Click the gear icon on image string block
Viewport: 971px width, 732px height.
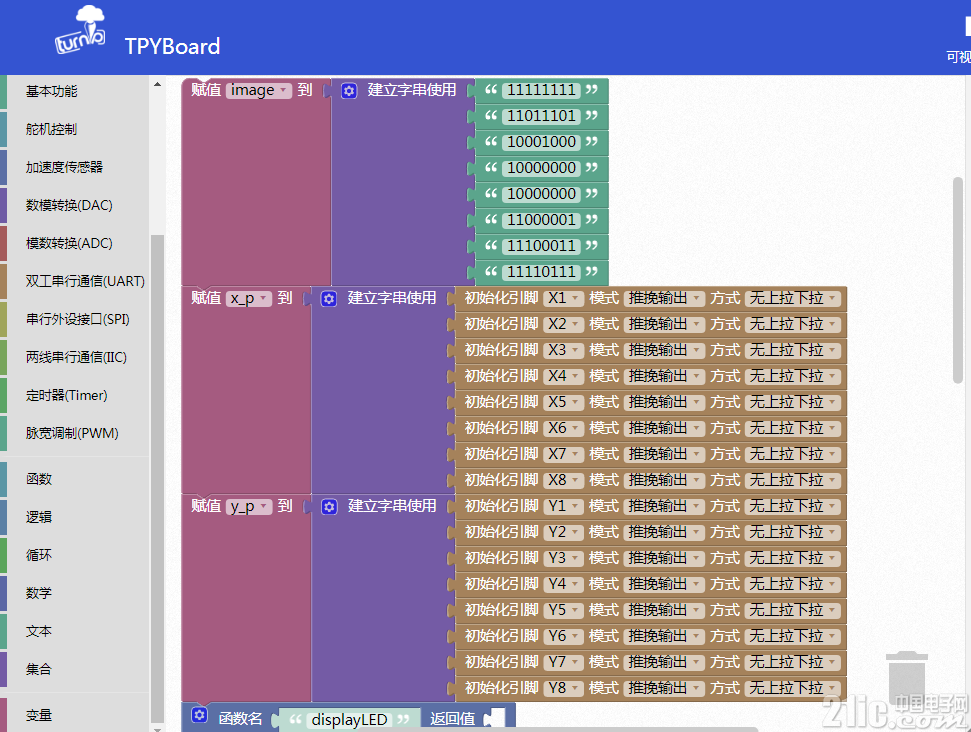point(349,91)
